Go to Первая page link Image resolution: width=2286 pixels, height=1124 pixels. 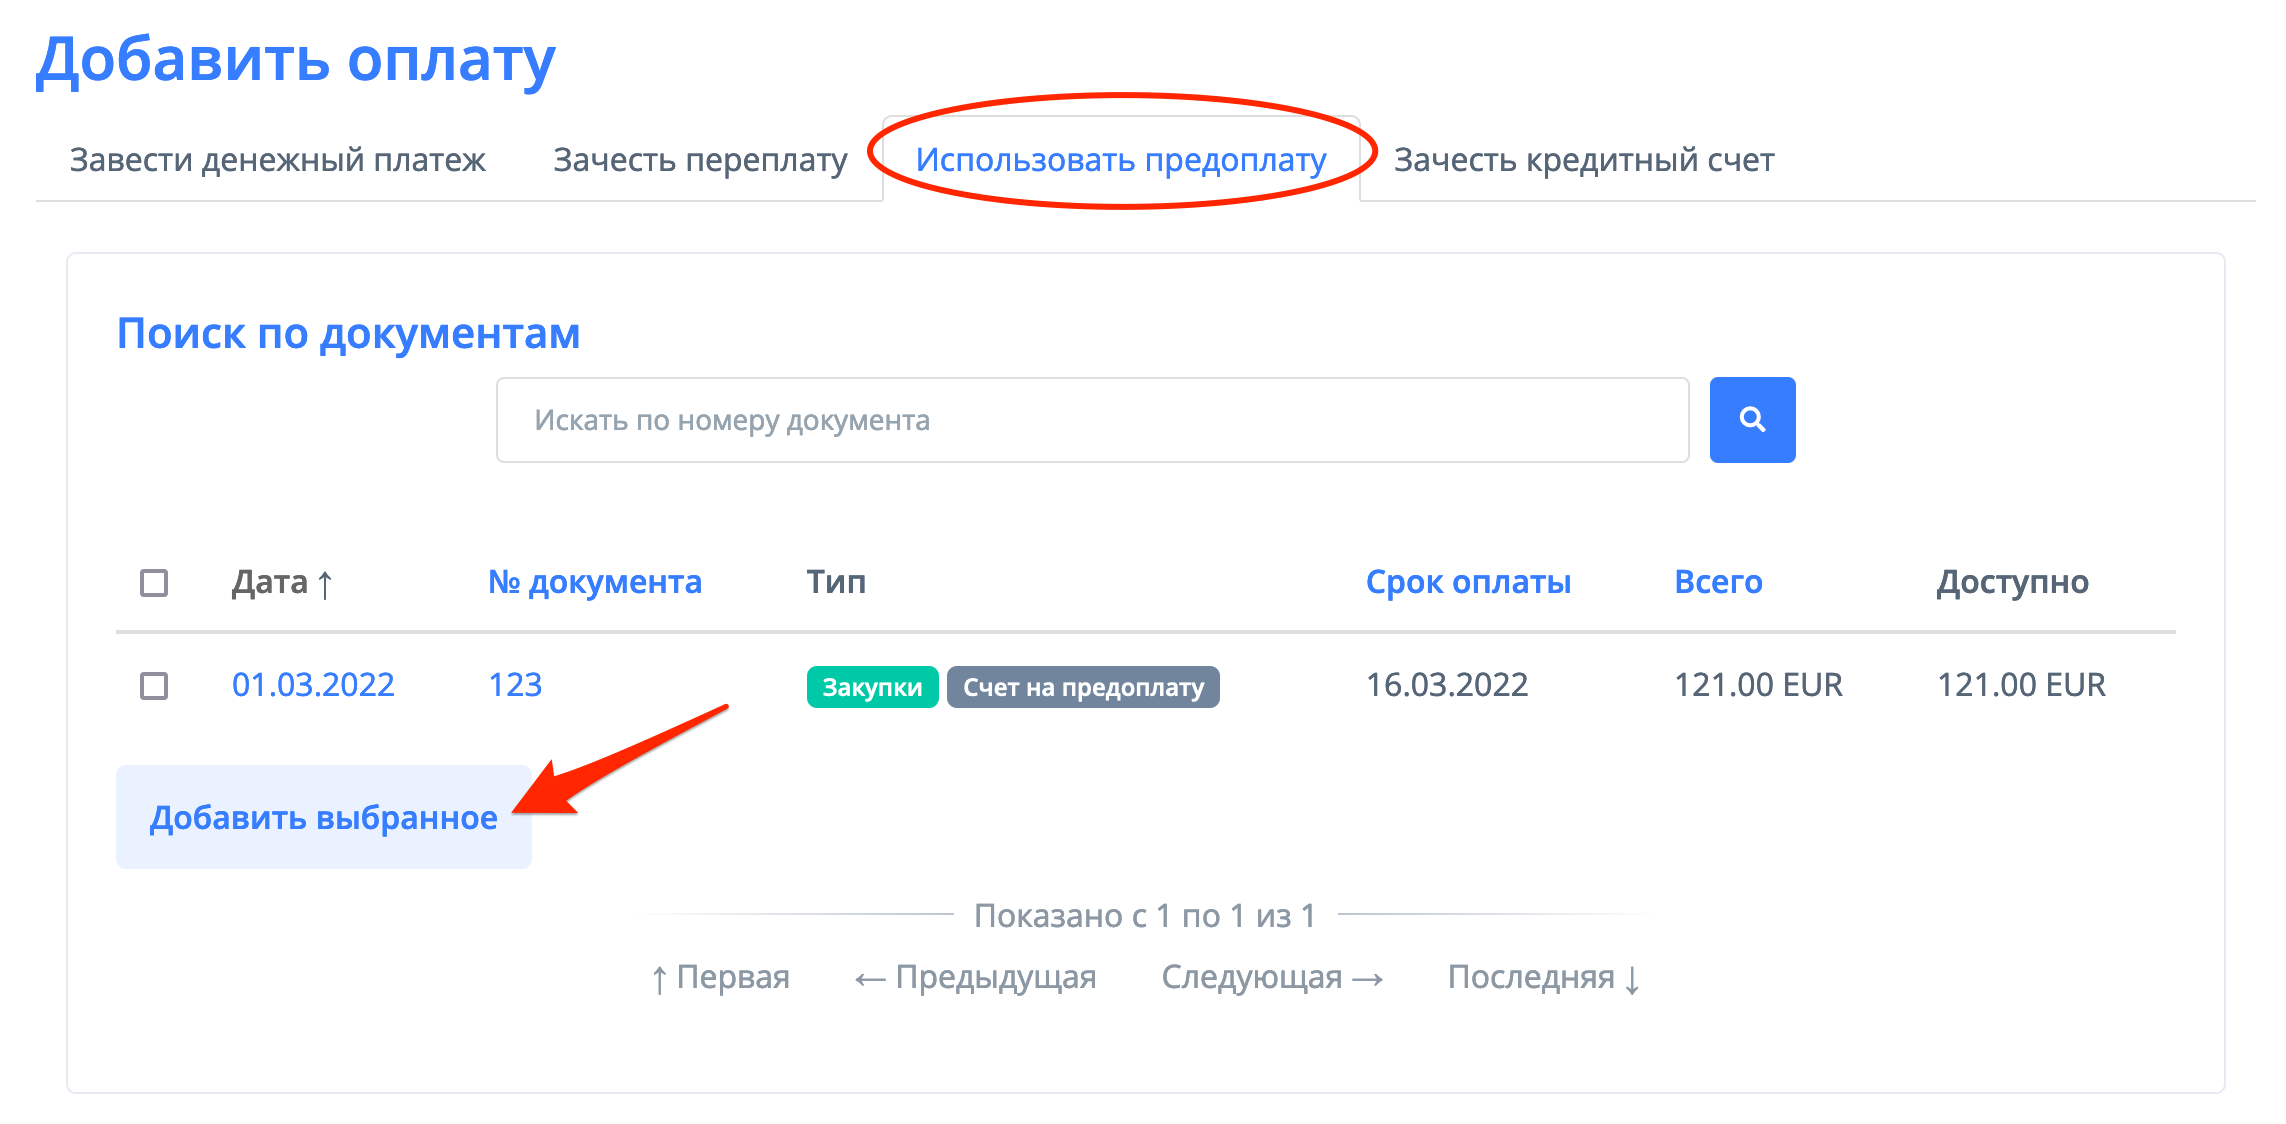click(720, 977)
